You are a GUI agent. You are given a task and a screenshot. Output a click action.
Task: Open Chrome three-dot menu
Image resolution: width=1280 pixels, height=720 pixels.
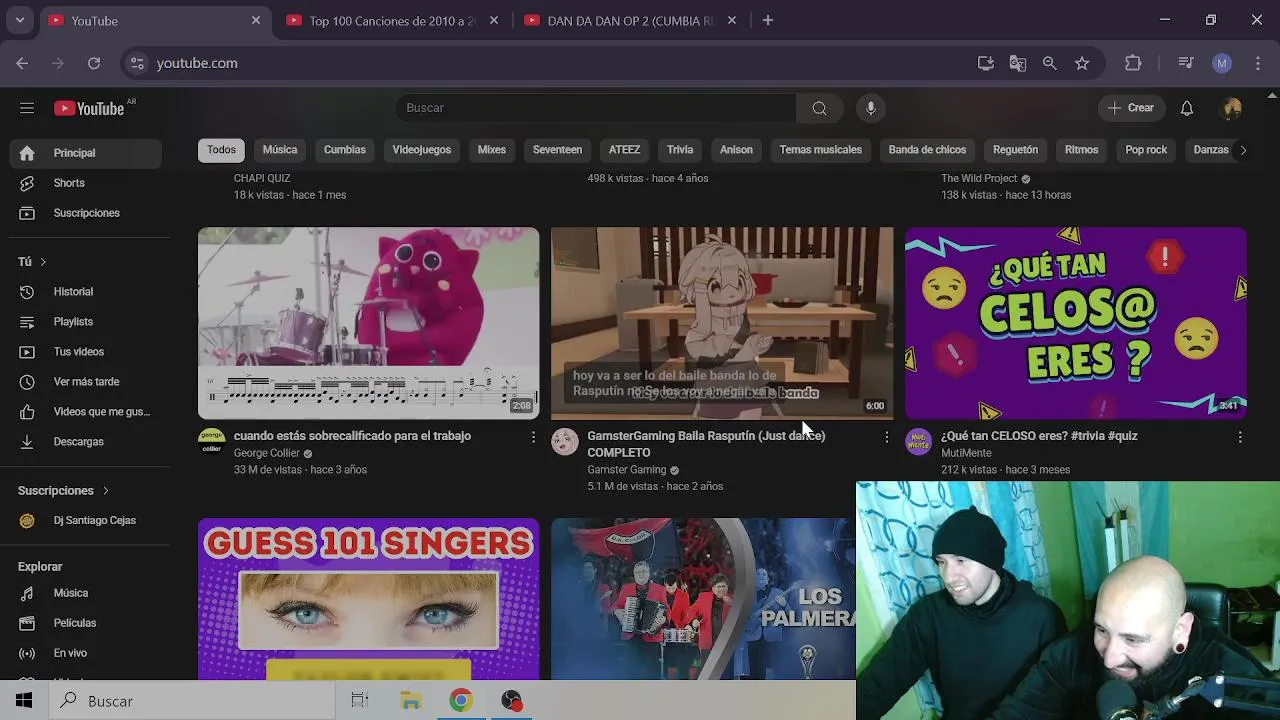pyautogui.click(x=1257, y=63)
